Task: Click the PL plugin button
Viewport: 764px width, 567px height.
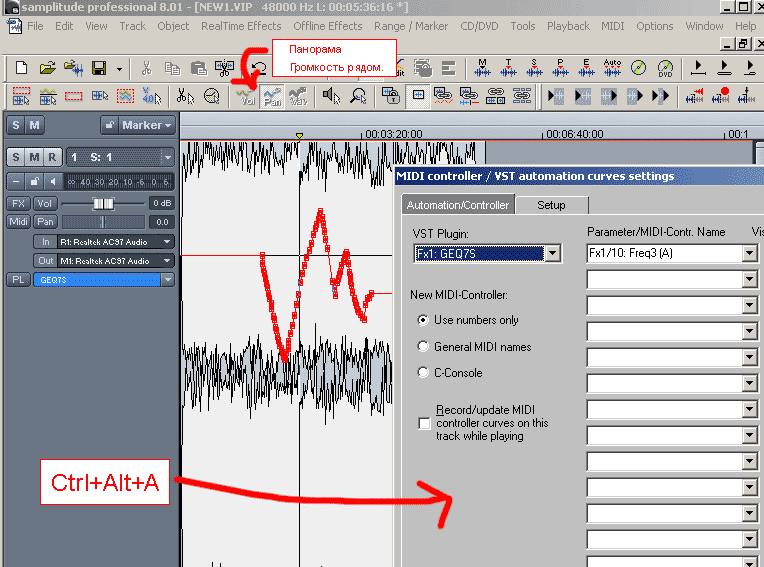Action: click(x=19, y=280)
